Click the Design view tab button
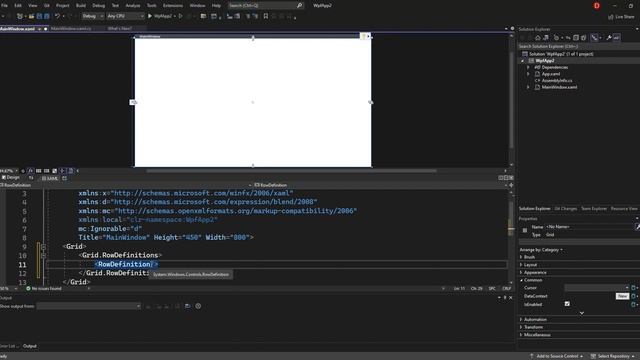Screen dimensions: 640x360 pos(11,178)
